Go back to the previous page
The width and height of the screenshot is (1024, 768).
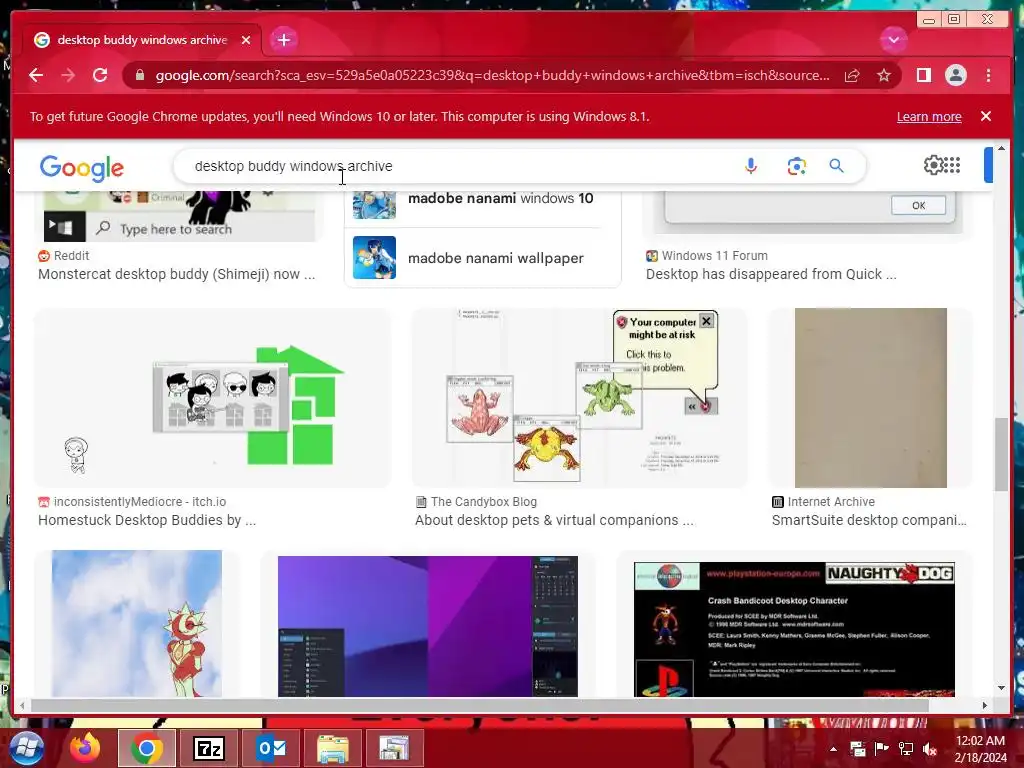click(36, 75)
